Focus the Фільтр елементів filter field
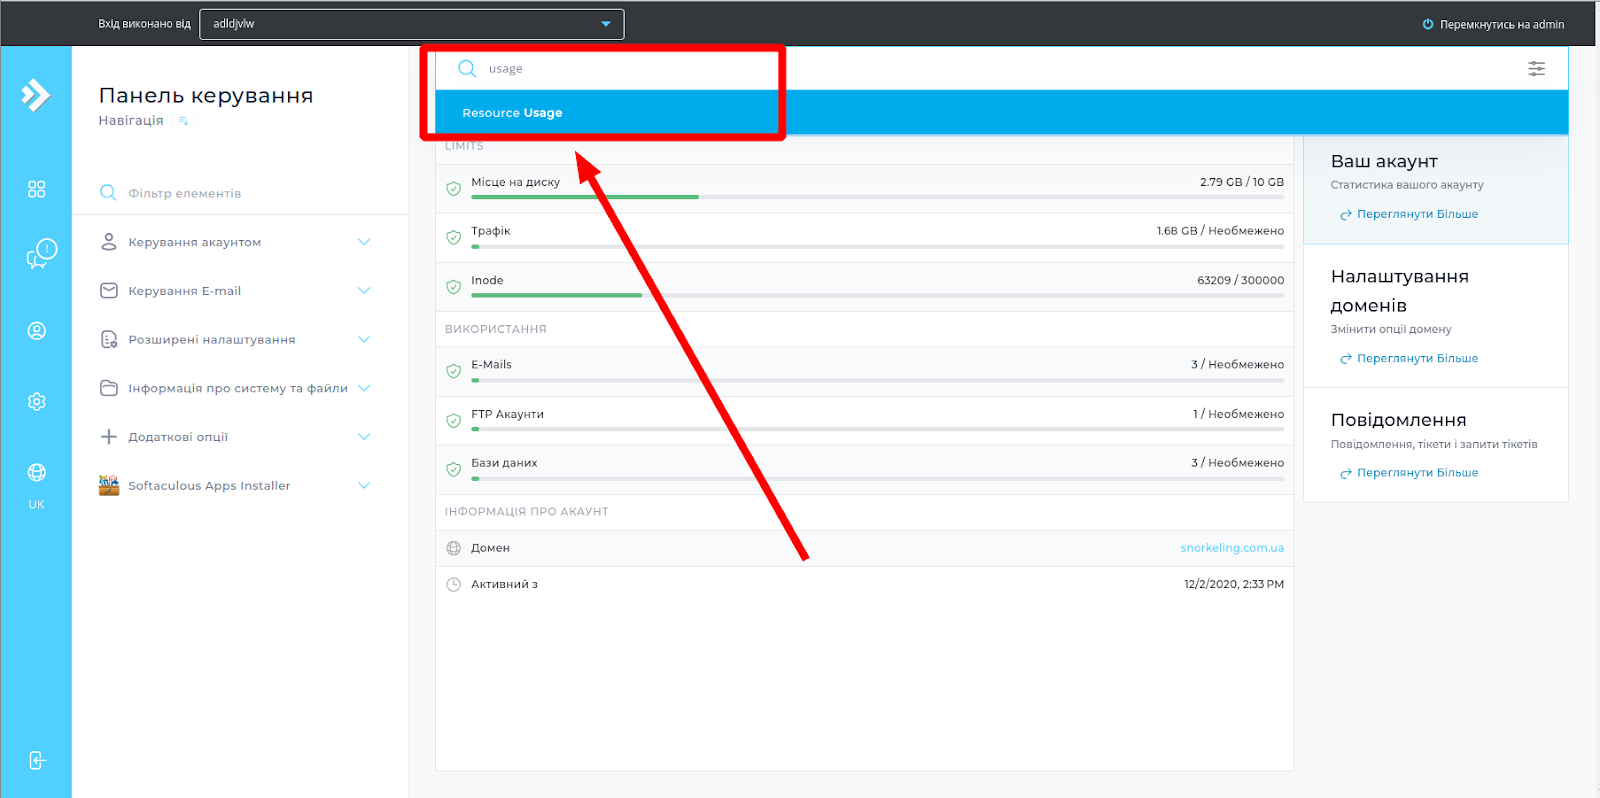This screenshot has height=798, width=1600. (x=240, y=193)
